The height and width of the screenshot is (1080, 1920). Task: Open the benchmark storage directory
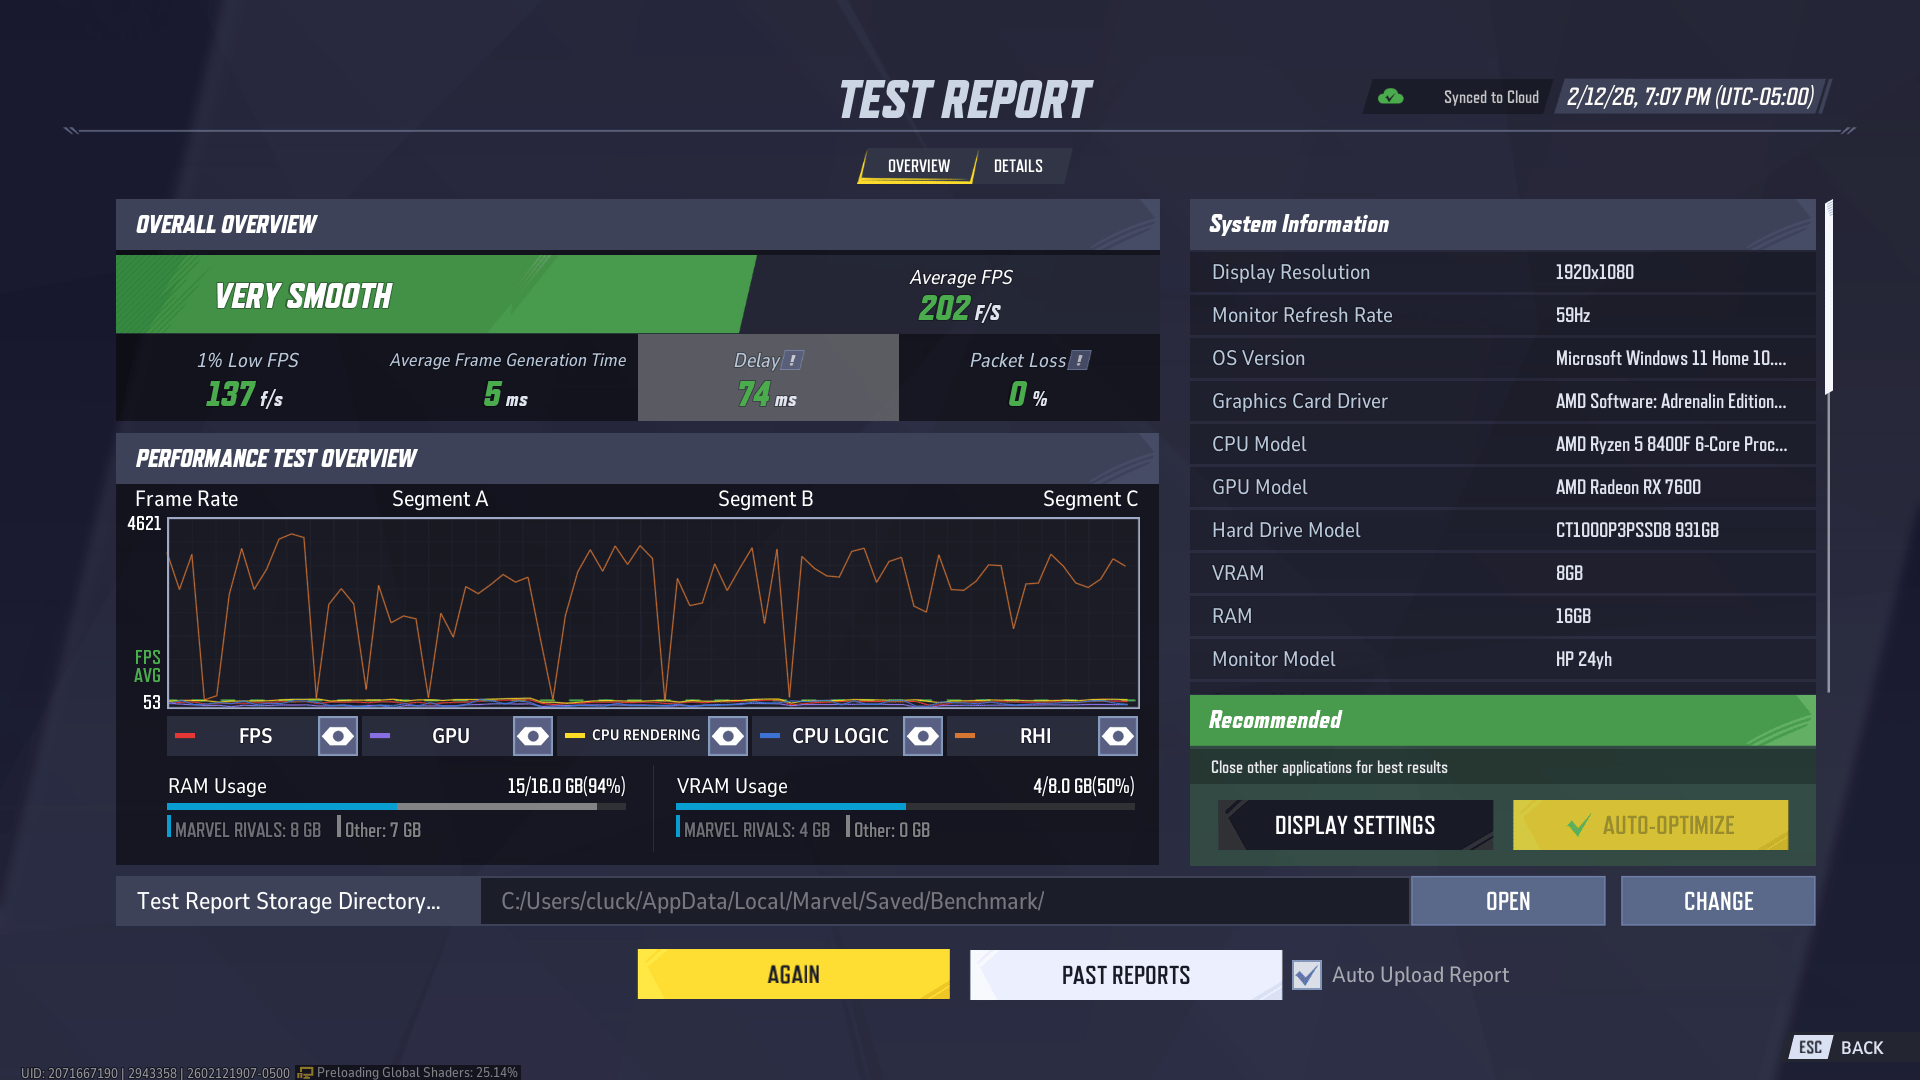(x=1508, y=901)
